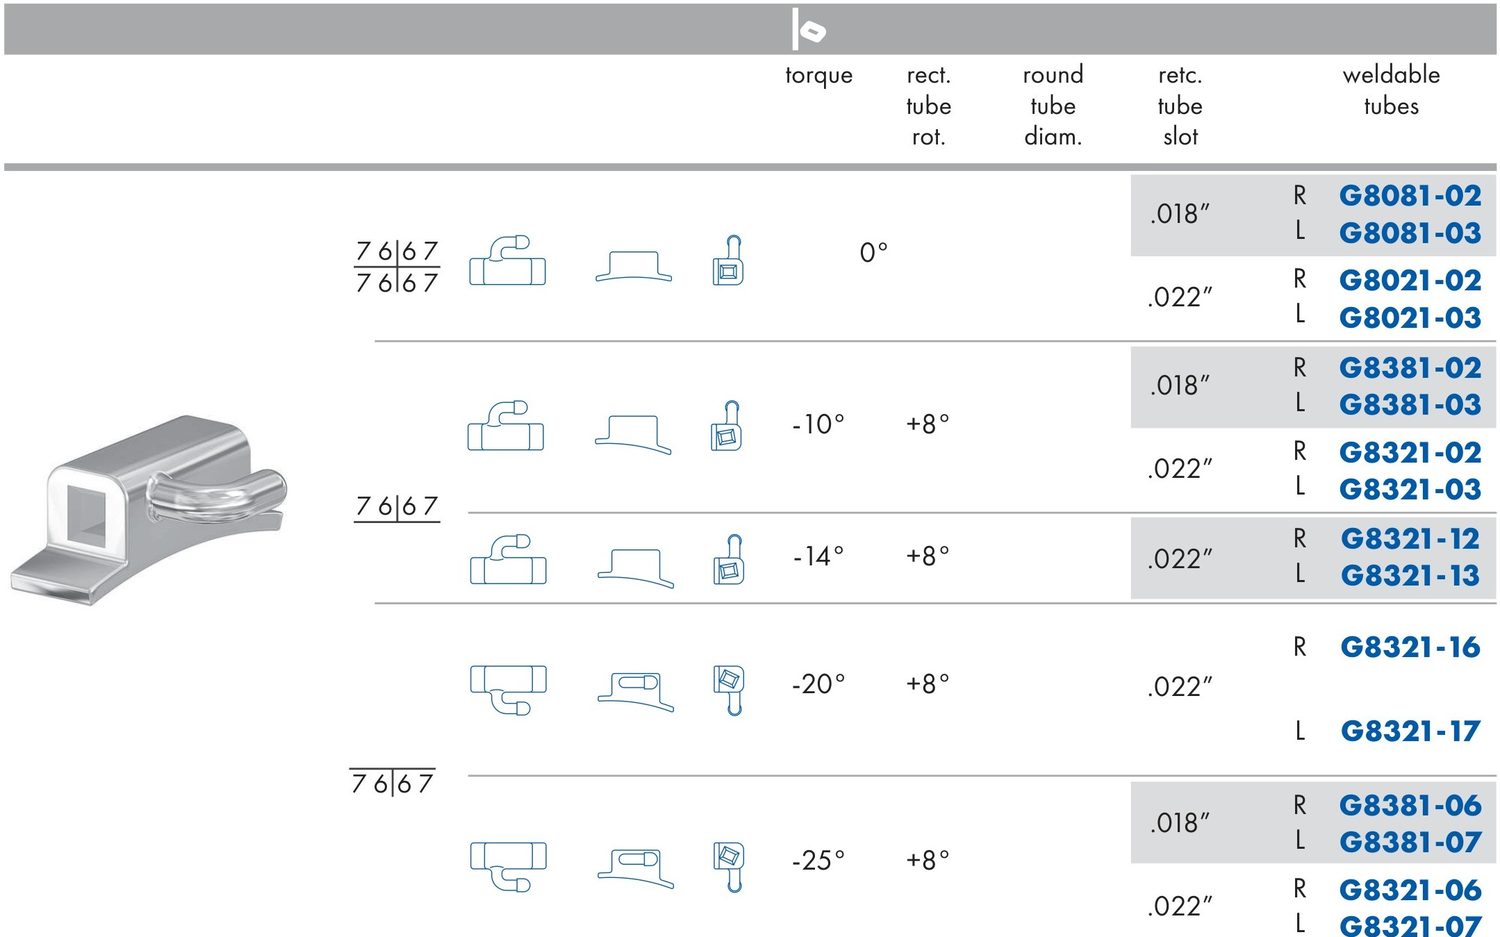Click the top-view tube icon in 0° row
Screen dimensions: 1500x937
(508, 261)
